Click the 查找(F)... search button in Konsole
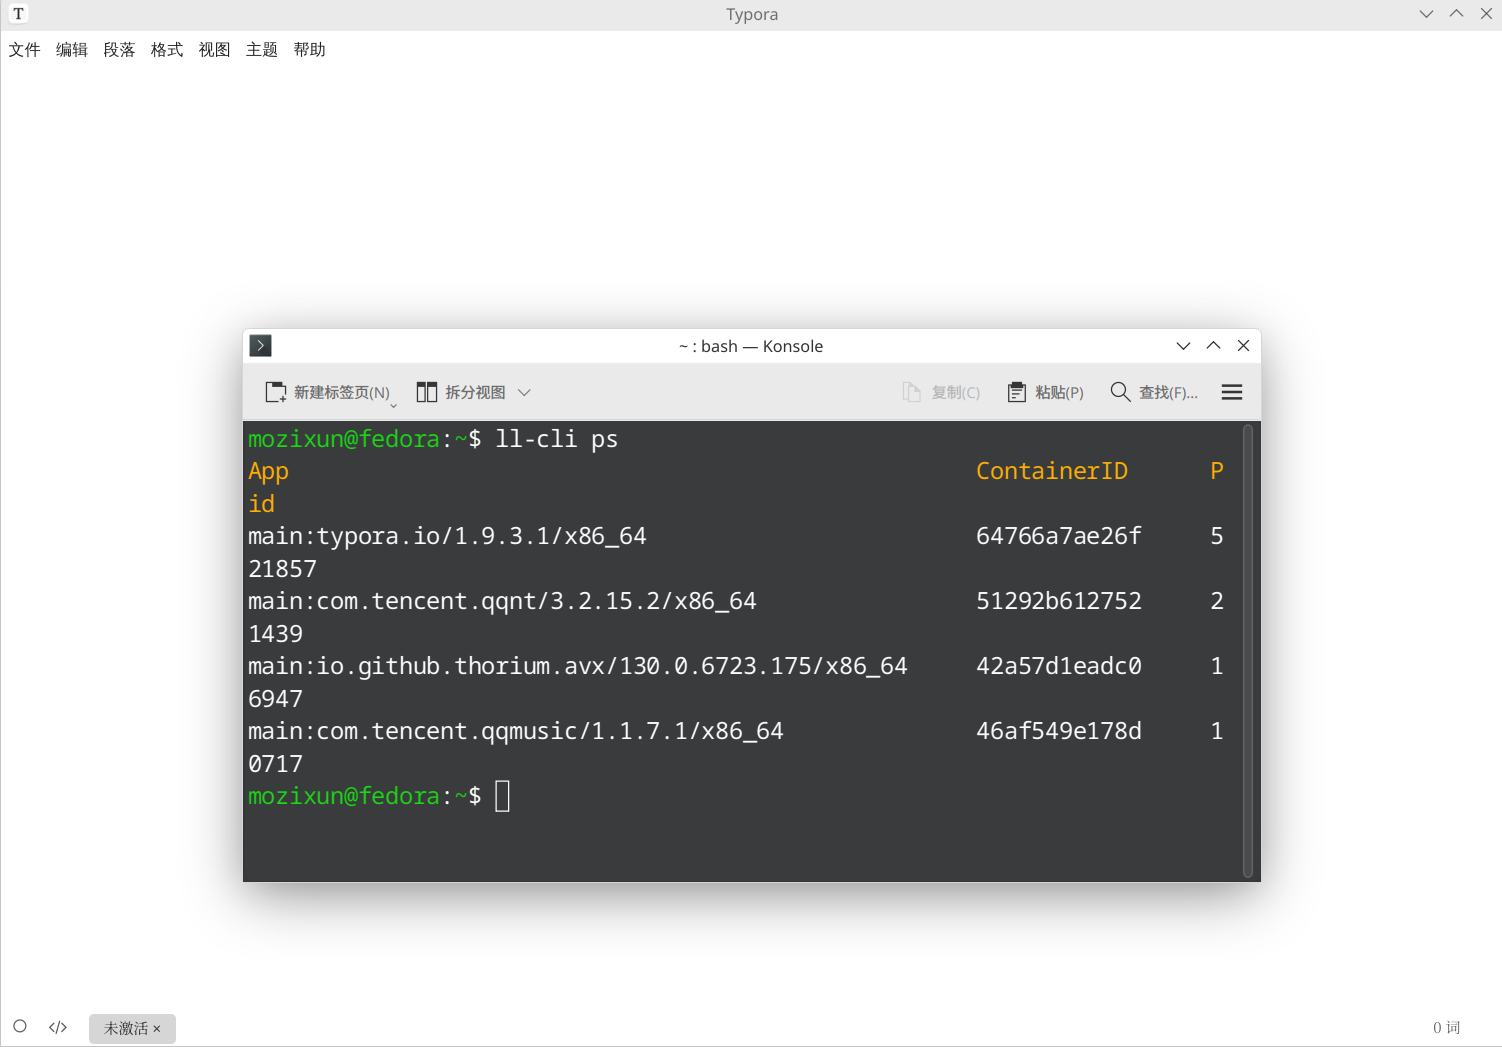Viewport: 1502px width, 1047px height. [x=1154, y=392]
